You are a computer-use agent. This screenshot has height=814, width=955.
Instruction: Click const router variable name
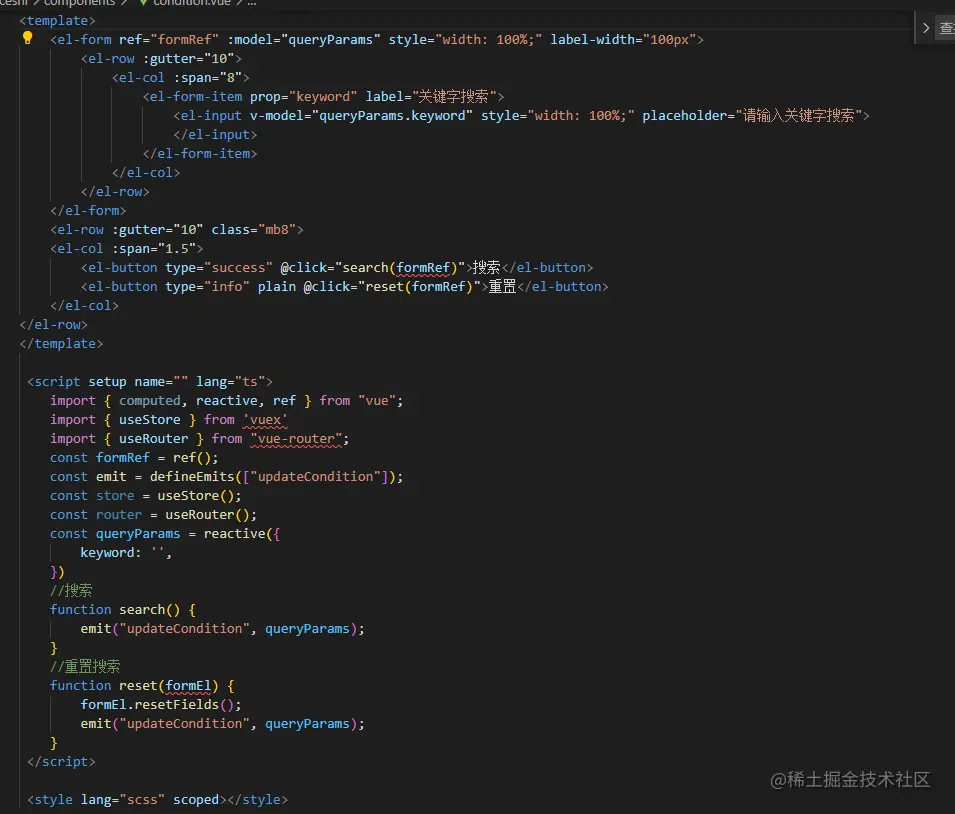[x=119, y=515]
